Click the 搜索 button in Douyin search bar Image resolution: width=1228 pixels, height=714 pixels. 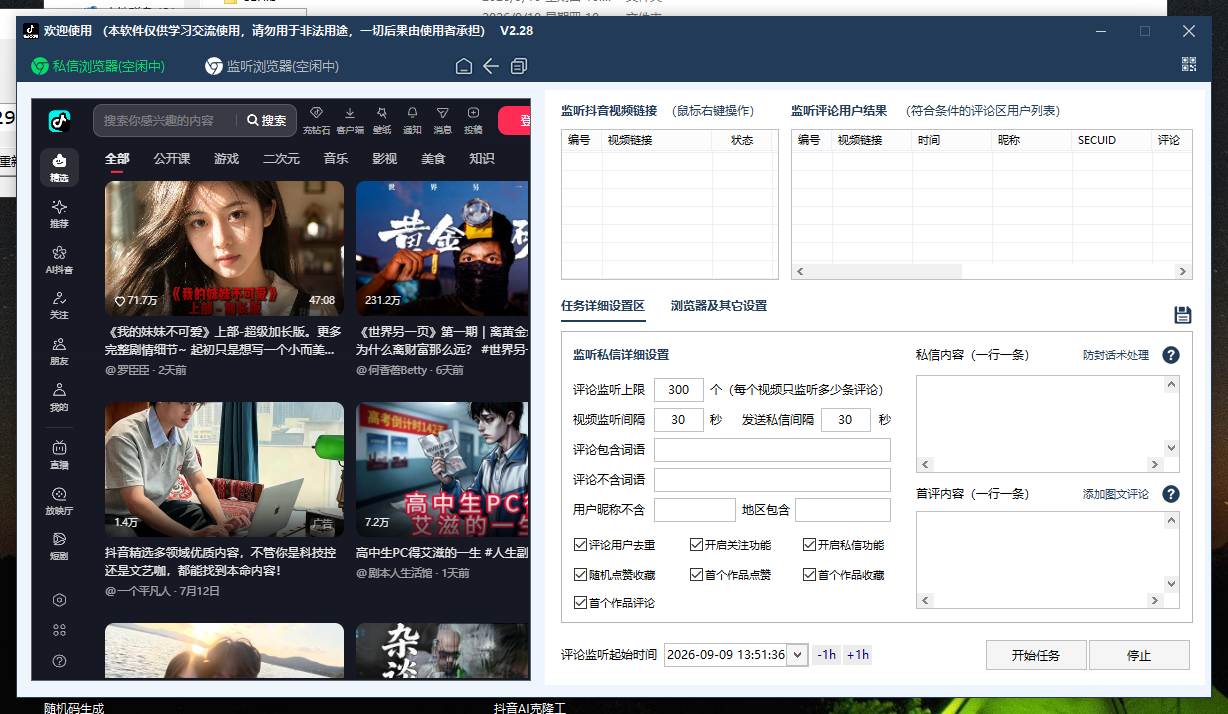267,120
